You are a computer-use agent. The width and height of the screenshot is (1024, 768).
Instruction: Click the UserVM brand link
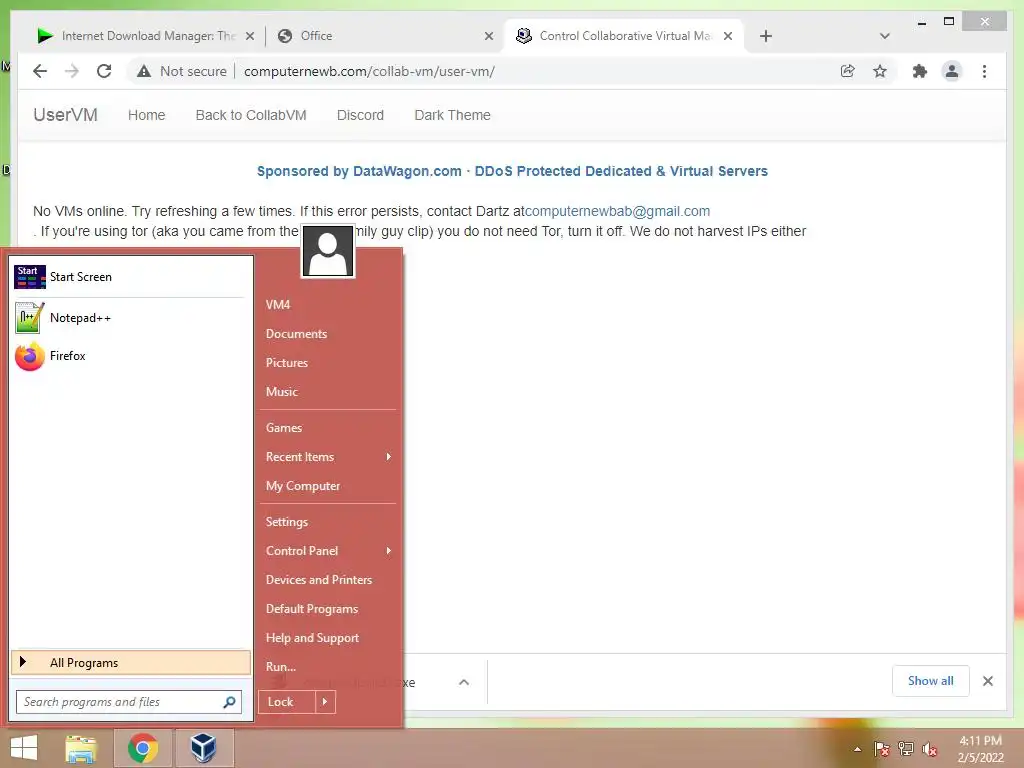(65, 115)
